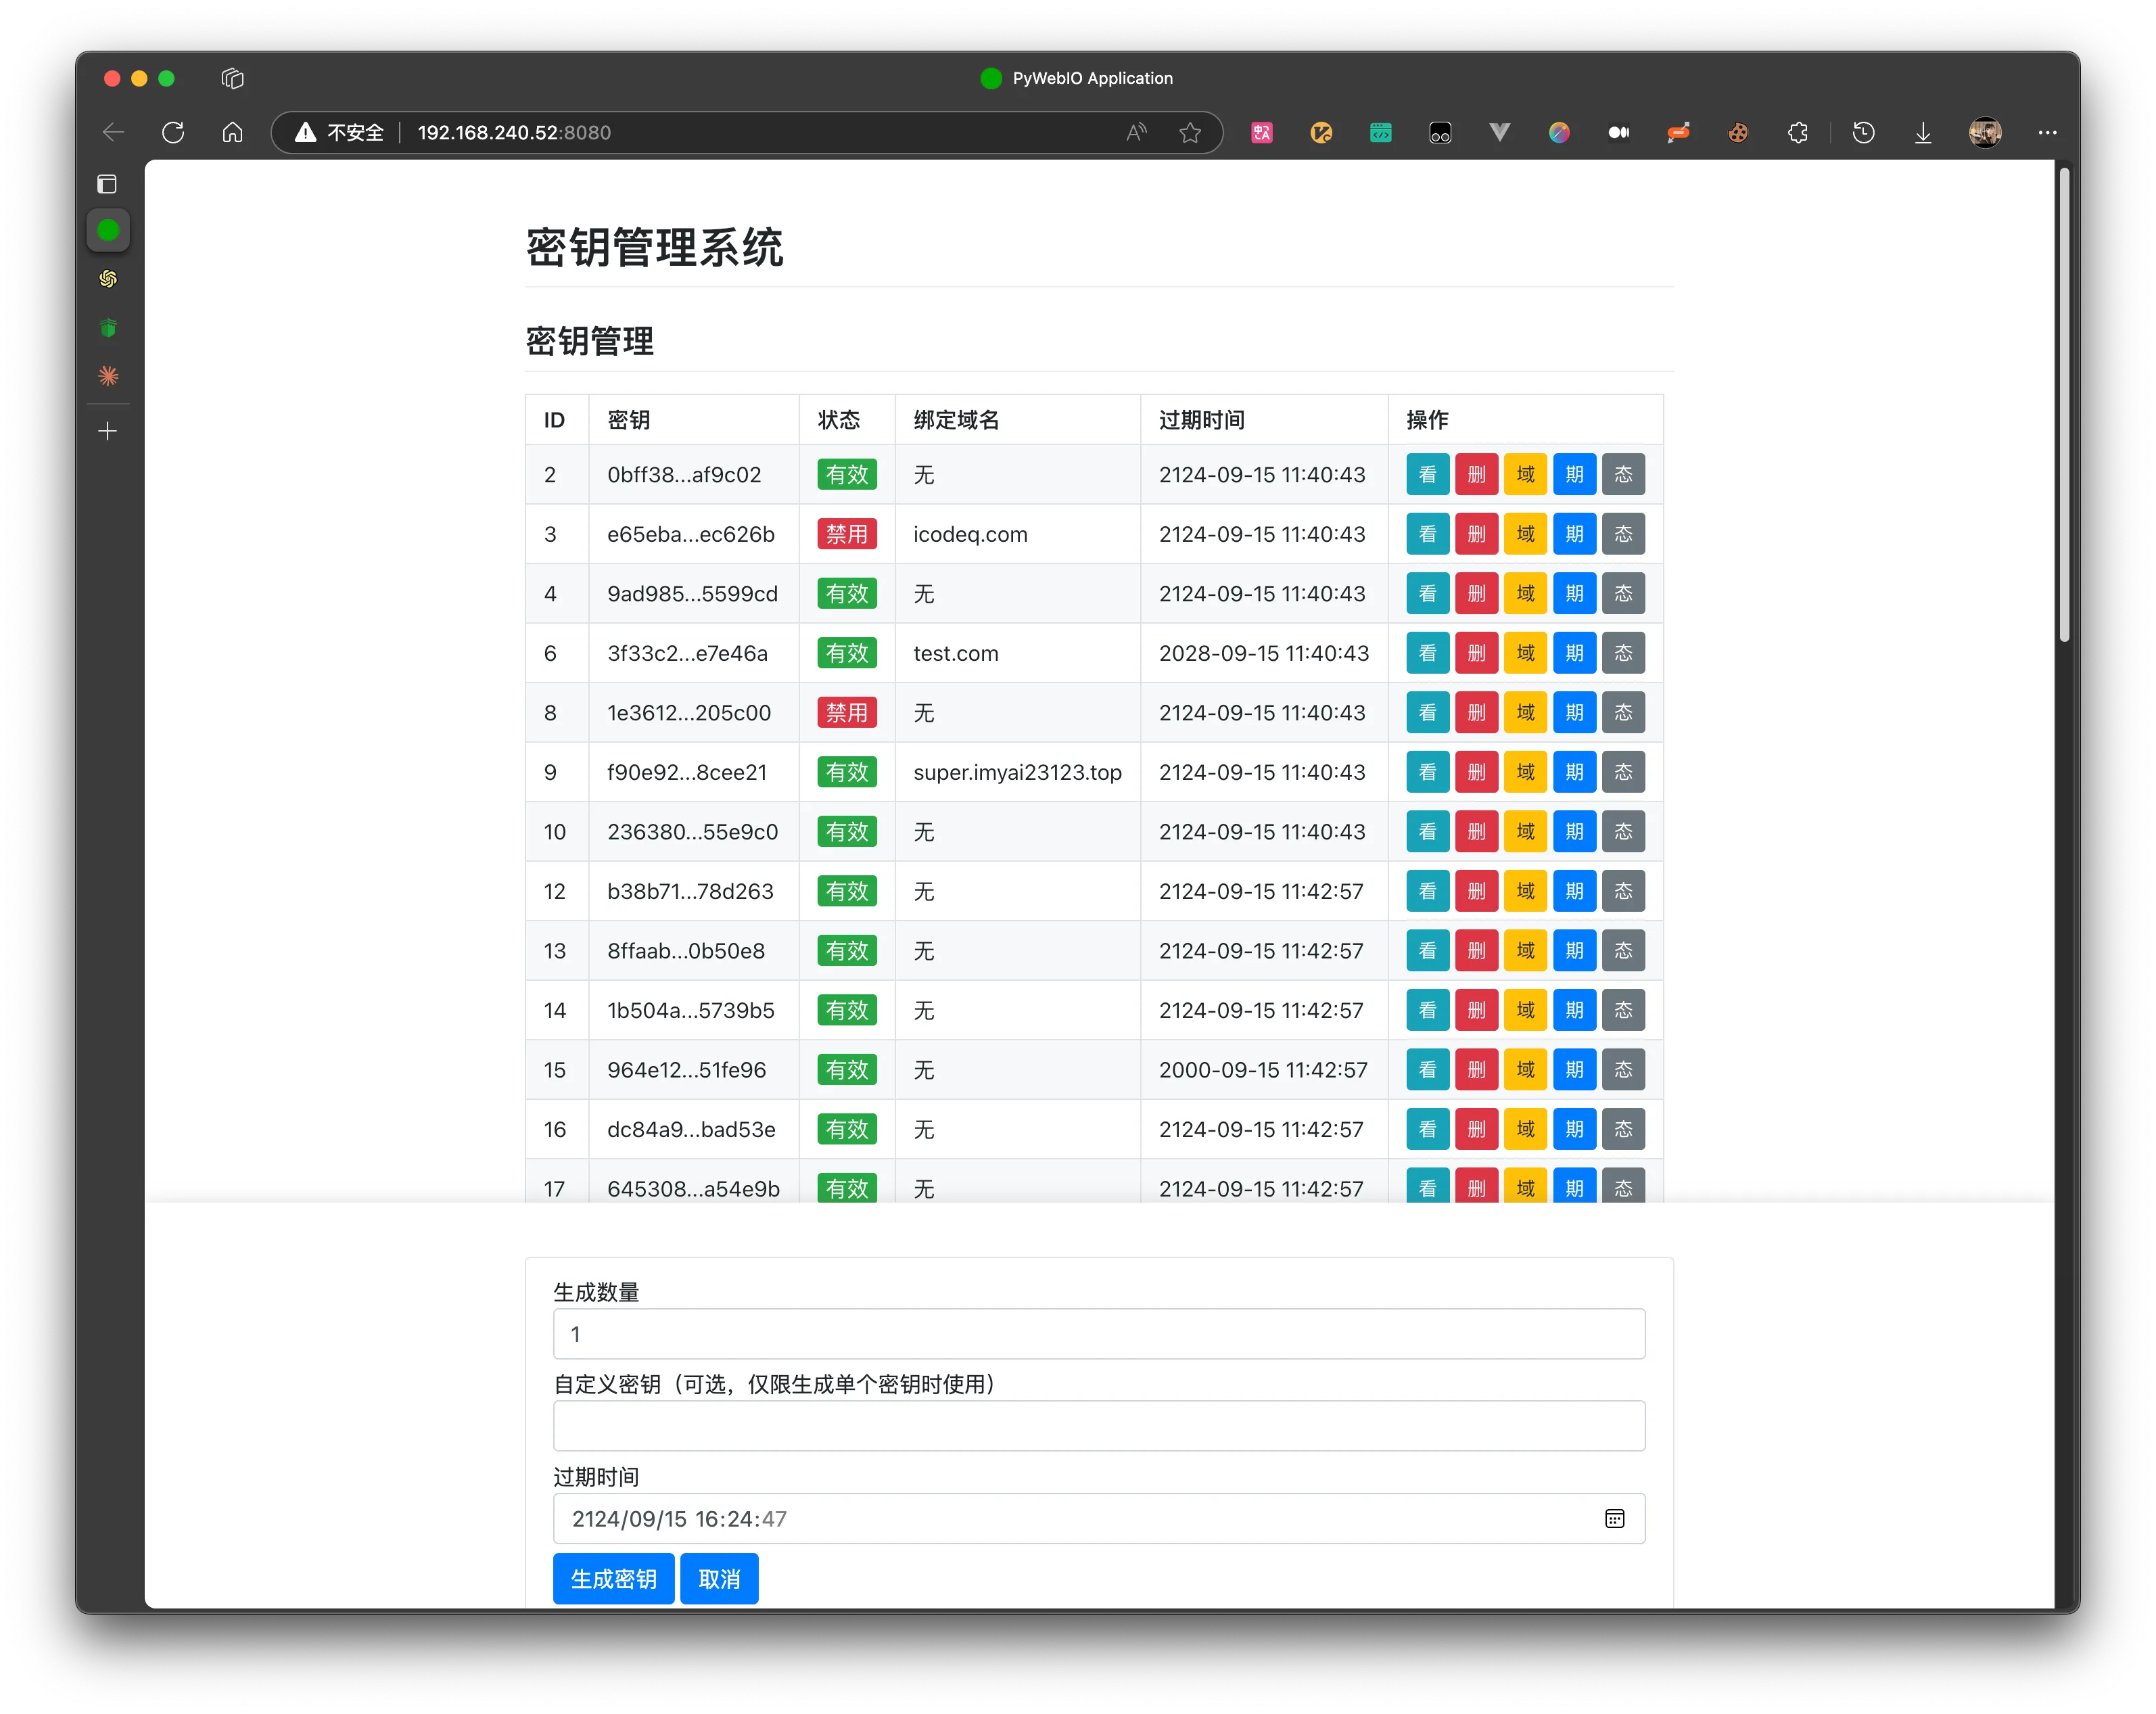This screenshot has width=2156, height=1714.
Task: Click the 生成密钥 button
Action: (x=613, y=1579)
